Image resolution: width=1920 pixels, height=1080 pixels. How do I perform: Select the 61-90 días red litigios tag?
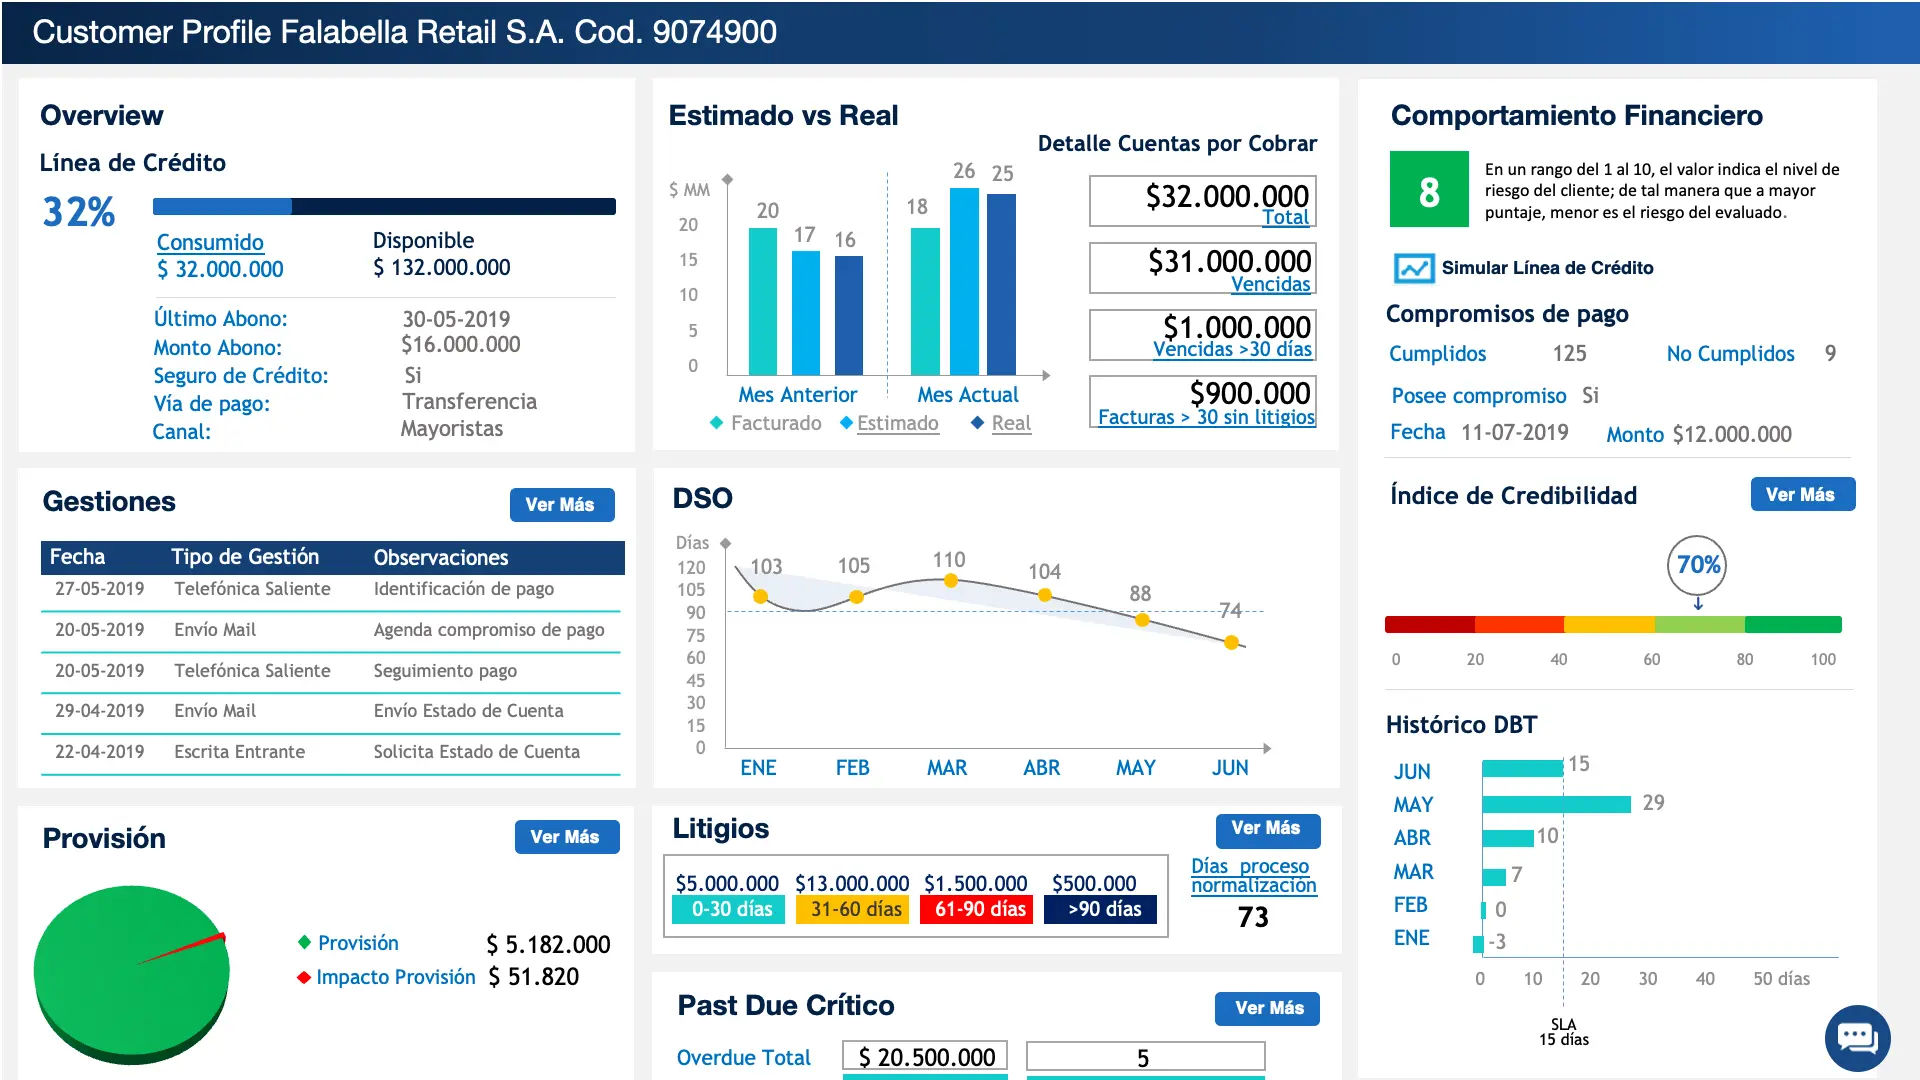[979, 909]
